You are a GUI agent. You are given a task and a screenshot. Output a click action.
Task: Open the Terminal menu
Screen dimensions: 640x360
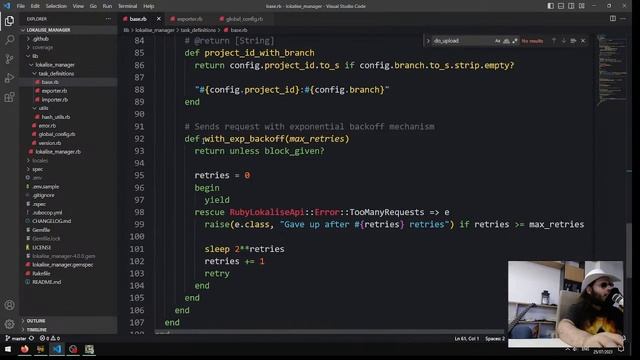point(128,6)
